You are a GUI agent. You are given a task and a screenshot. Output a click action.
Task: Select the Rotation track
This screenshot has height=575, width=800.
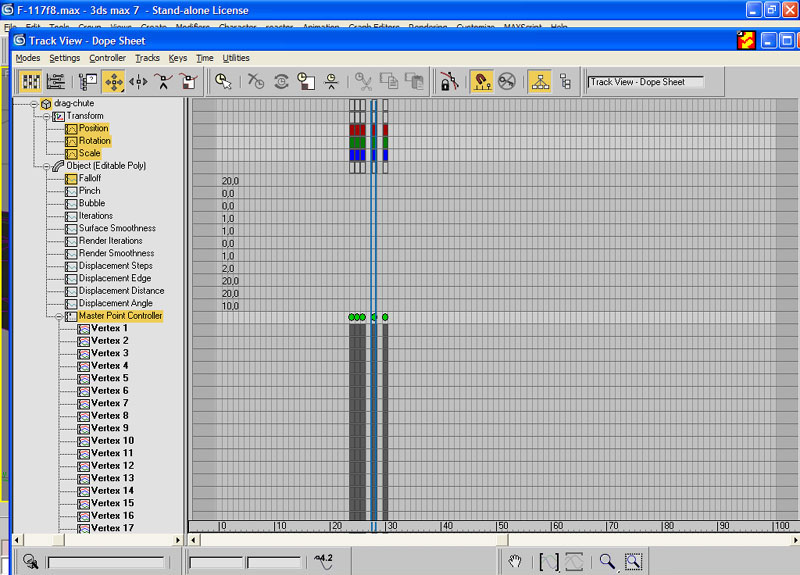click(94, 141)
